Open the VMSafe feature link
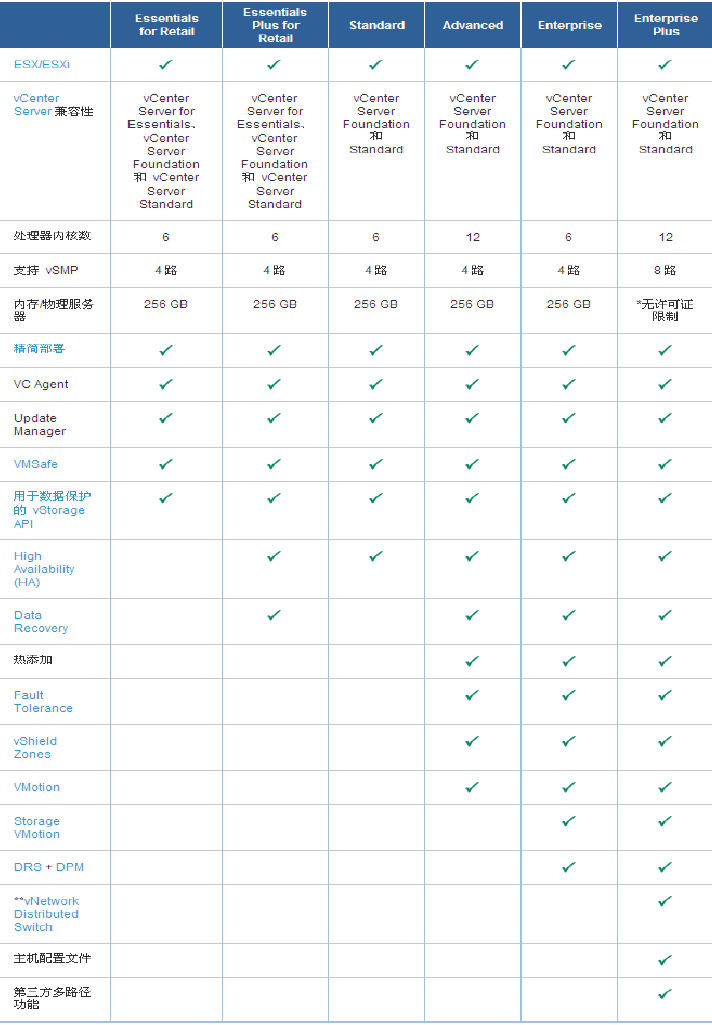 (x=36, y=464)
